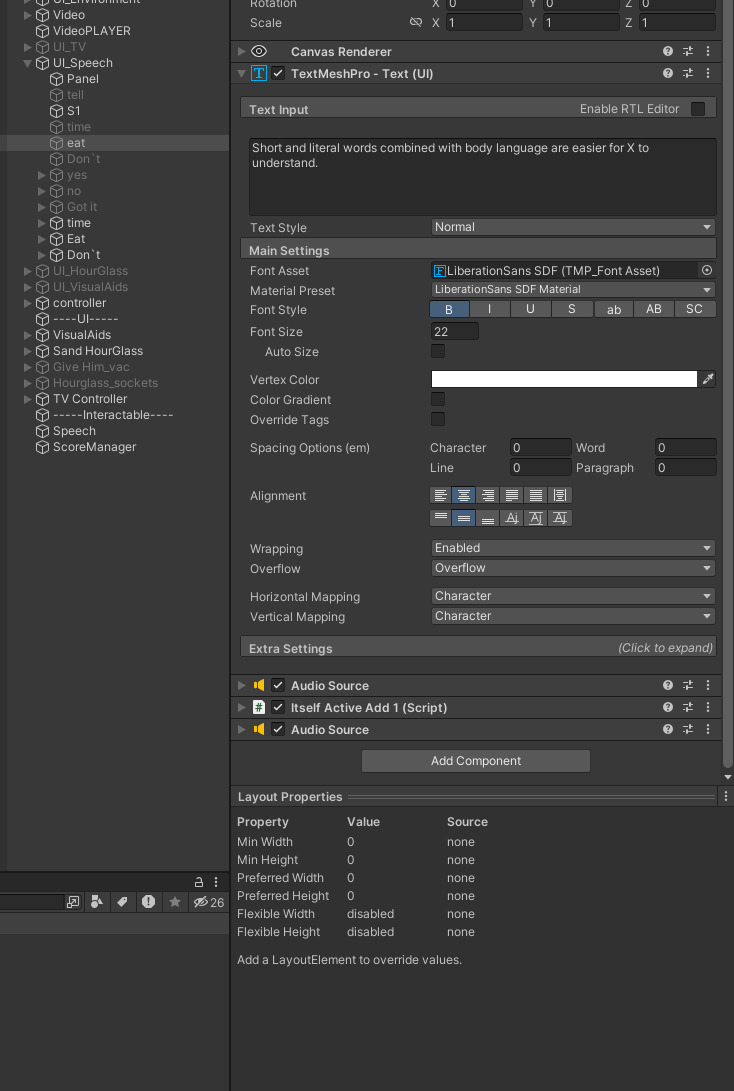Select ScoreManager in hierarchy
This screenshot has height=1091, width=734.
(94, 447)
